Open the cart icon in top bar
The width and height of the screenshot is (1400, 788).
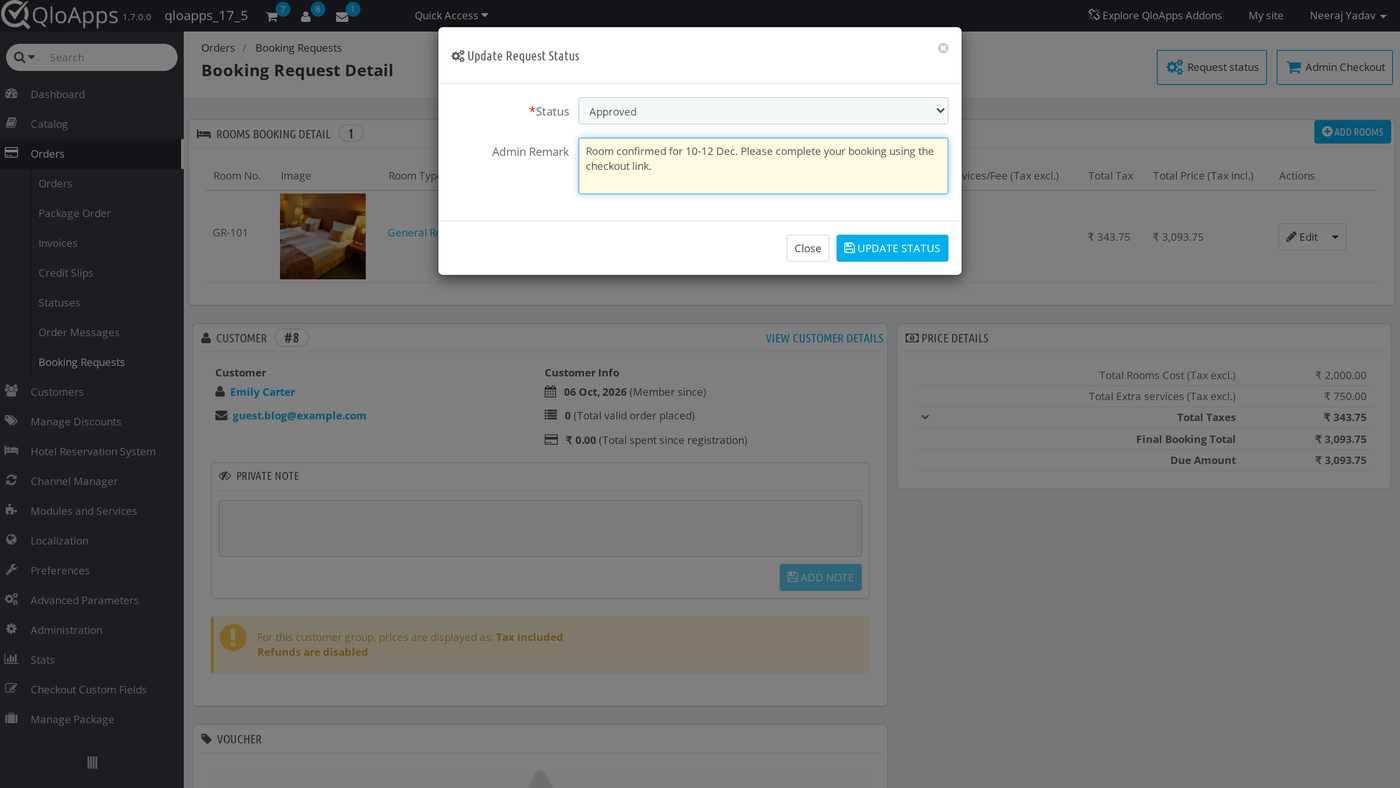(x=272, y=16)
